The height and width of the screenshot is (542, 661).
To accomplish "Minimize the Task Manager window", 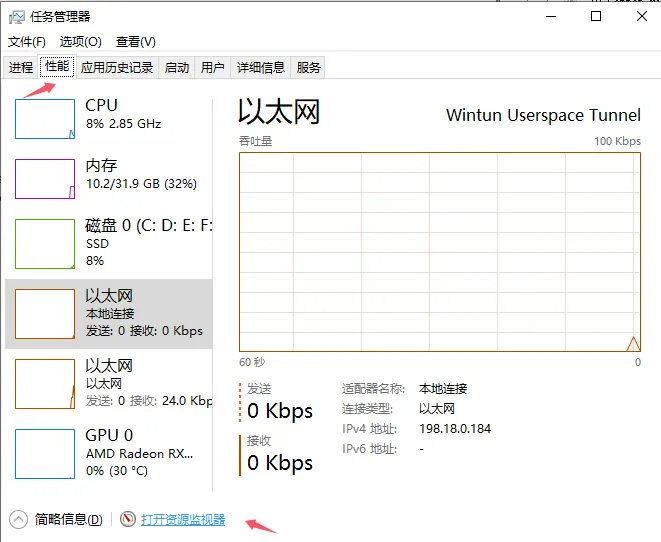I will tap(551, 16).
